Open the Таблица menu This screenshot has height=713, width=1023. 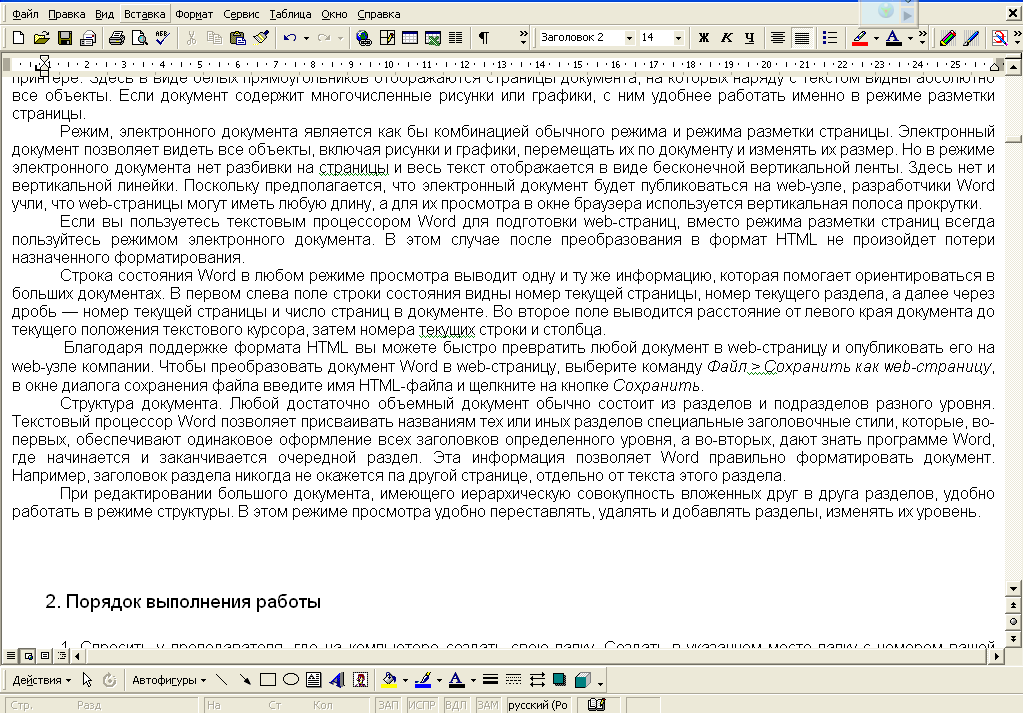coord(290,14)
